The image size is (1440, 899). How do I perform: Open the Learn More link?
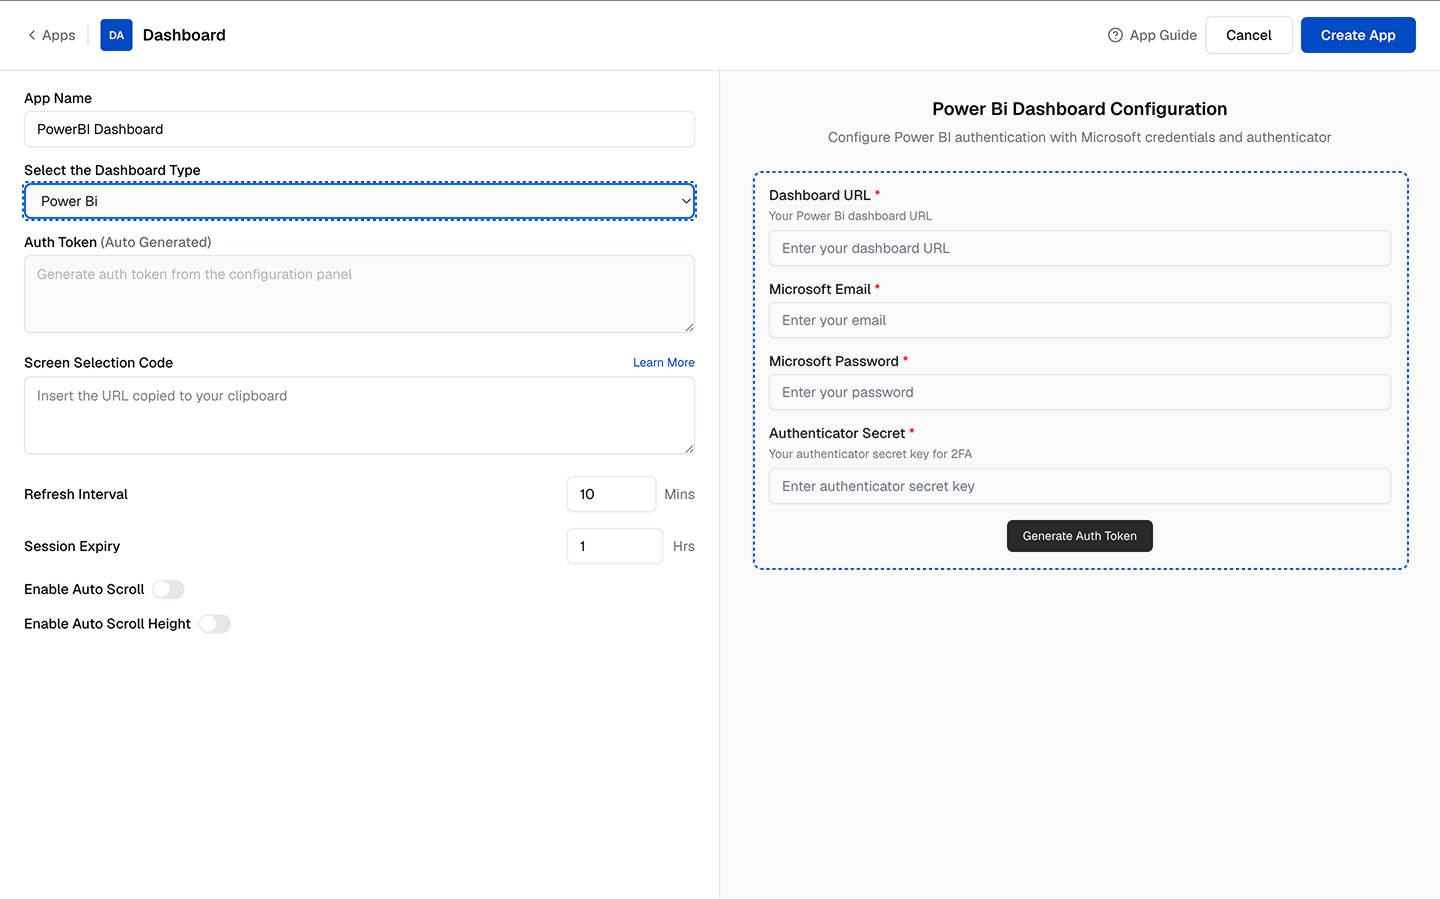(664, 363)
